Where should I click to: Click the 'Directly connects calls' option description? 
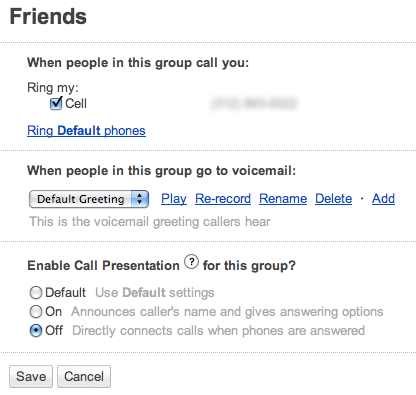(218, 331)
